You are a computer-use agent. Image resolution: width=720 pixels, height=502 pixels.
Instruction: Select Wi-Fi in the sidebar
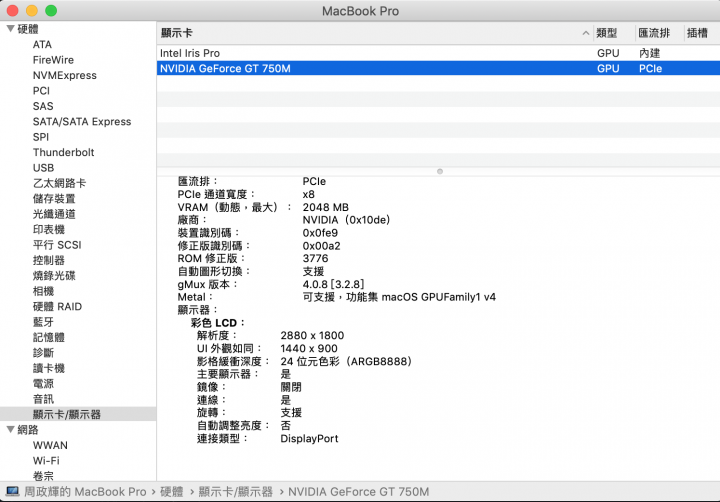[x=46, y=460]
